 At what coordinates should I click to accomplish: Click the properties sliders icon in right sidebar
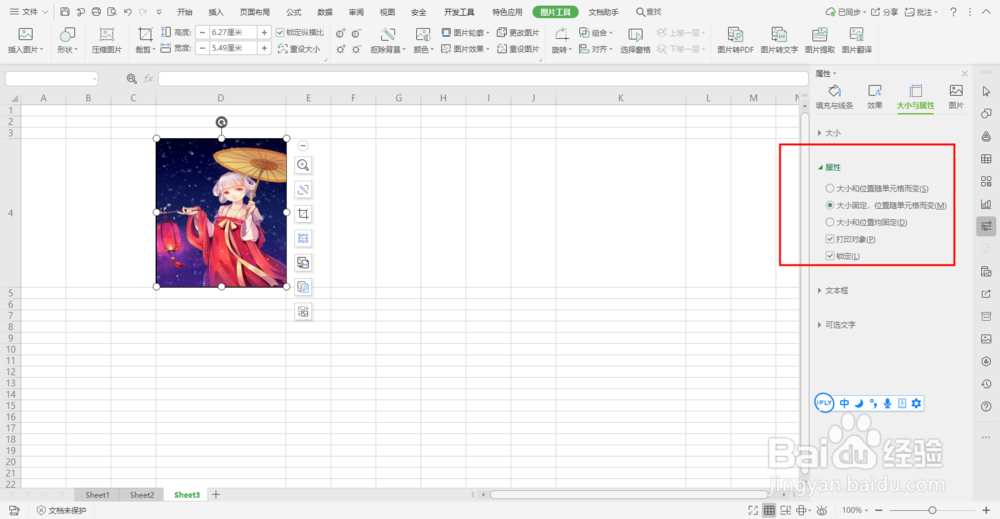pyautogui.click(x=986, y=226)
